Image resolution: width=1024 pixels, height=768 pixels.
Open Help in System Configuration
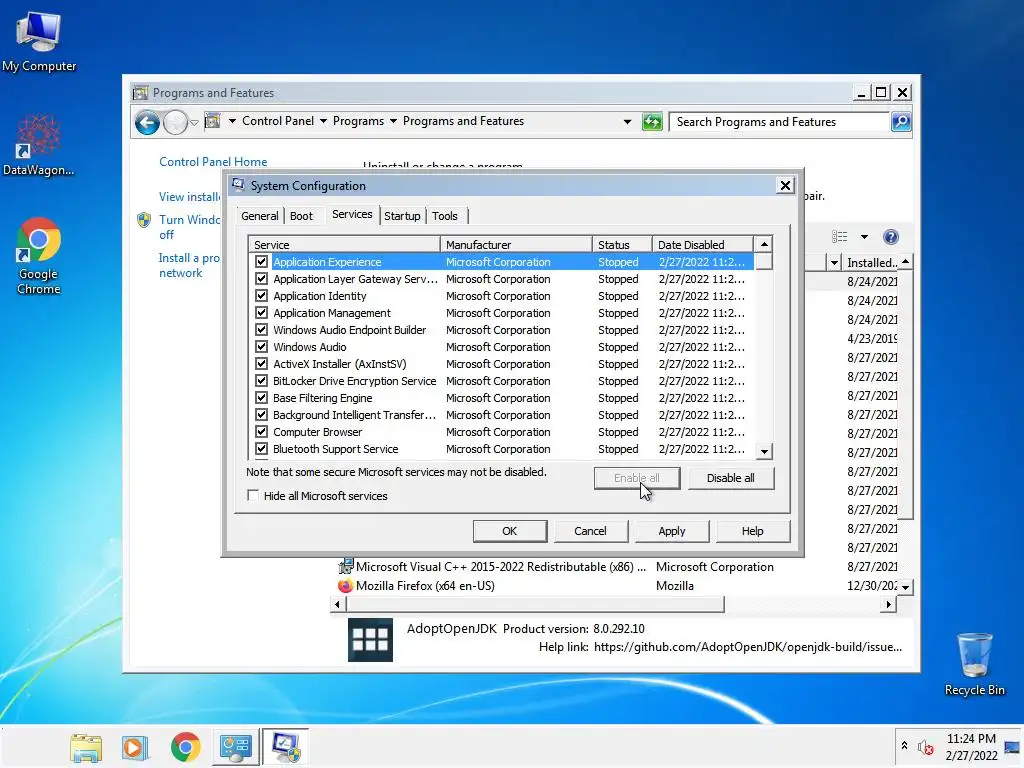point(752,531)
